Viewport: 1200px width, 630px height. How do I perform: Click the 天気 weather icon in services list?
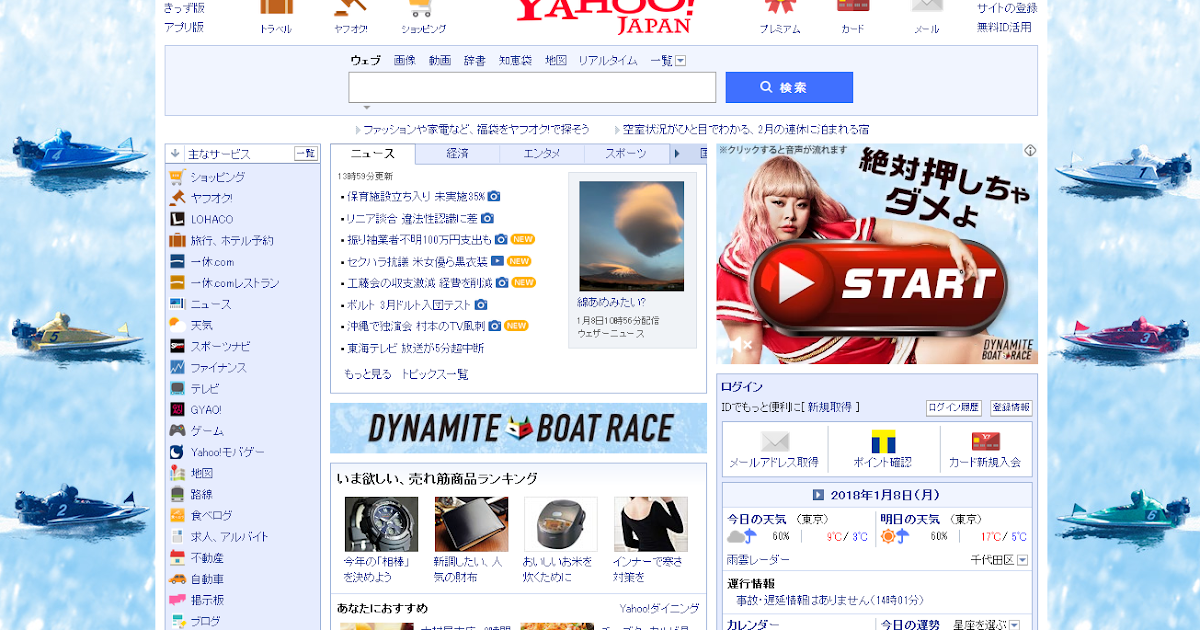pos(176,325)
